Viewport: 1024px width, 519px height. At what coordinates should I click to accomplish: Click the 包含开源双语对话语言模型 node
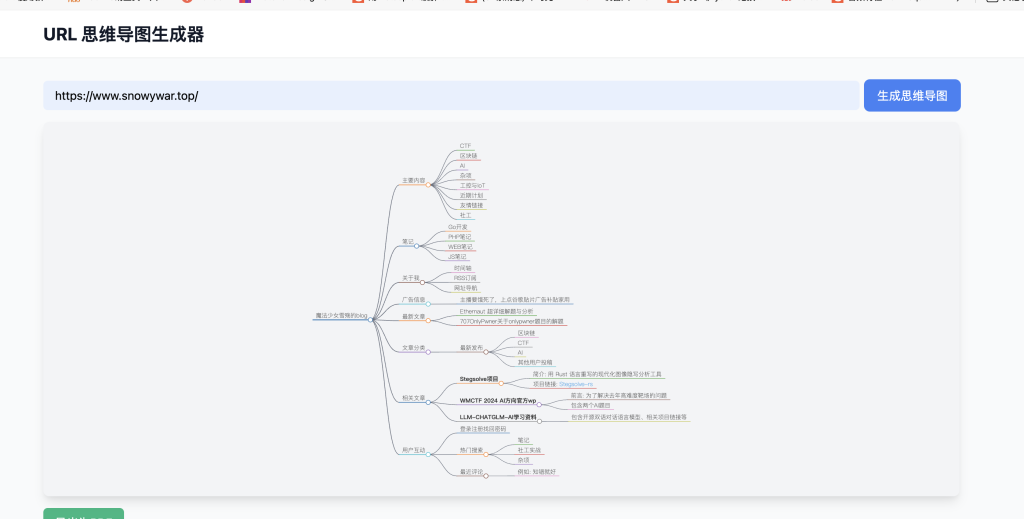tap(629, 417)
